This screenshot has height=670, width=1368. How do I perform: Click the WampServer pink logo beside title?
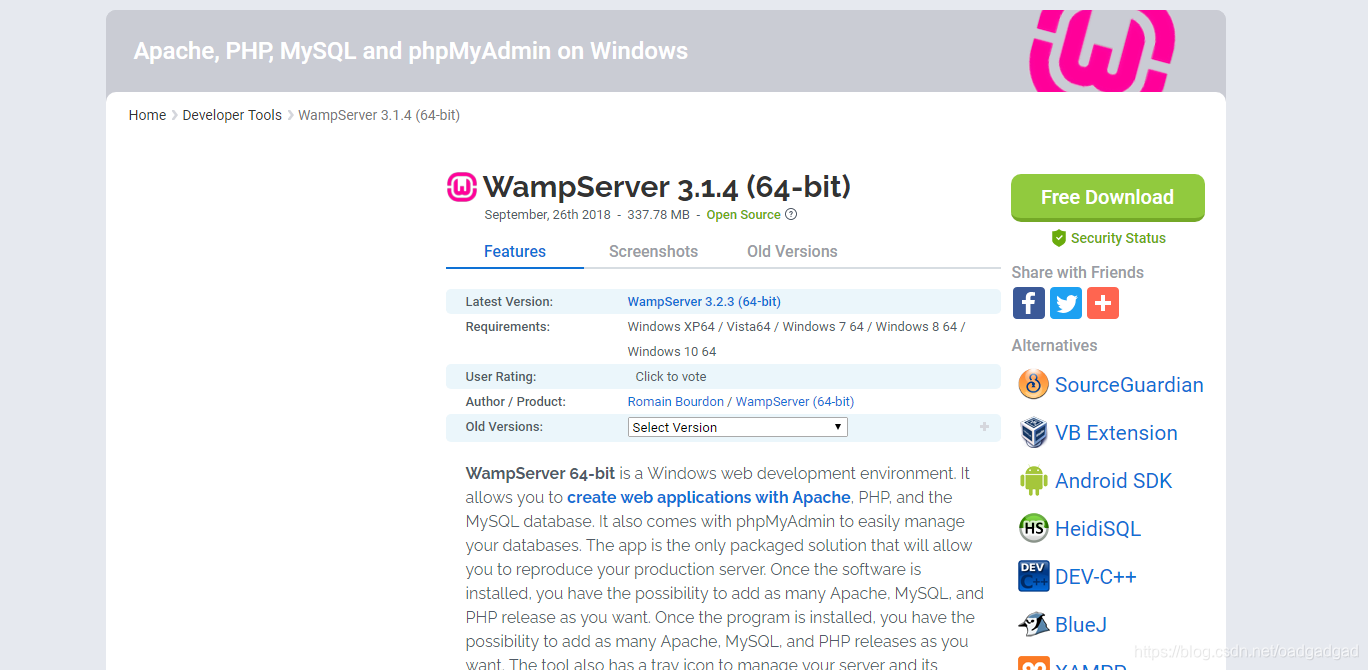(x=462, y=187)
